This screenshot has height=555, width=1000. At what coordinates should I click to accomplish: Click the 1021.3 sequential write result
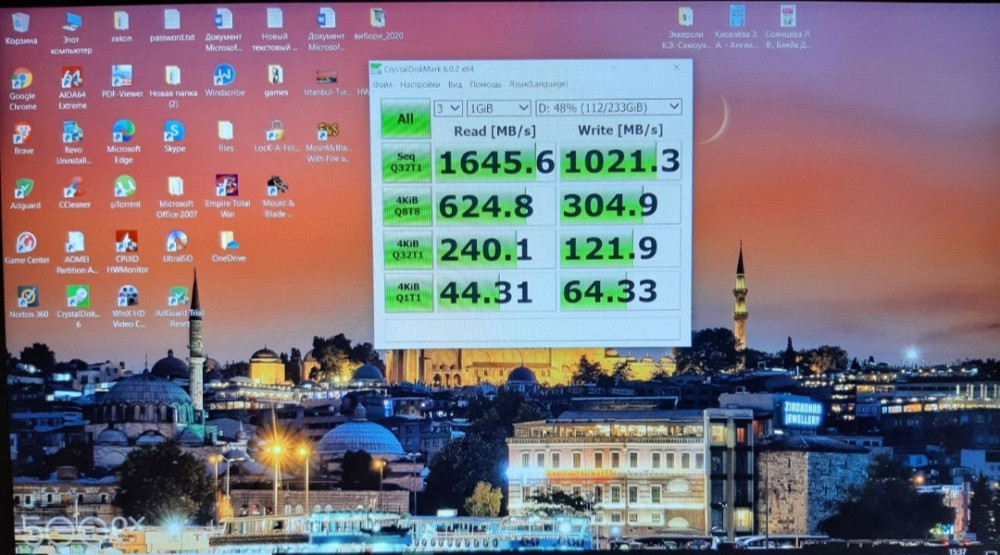pos(621,161)
